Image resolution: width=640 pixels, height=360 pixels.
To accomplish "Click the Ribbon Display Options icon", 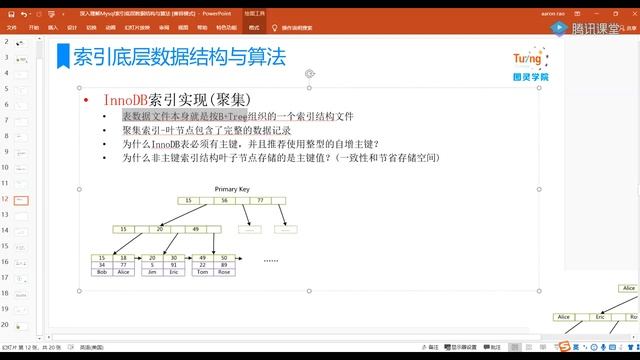I will coord(577,14).
